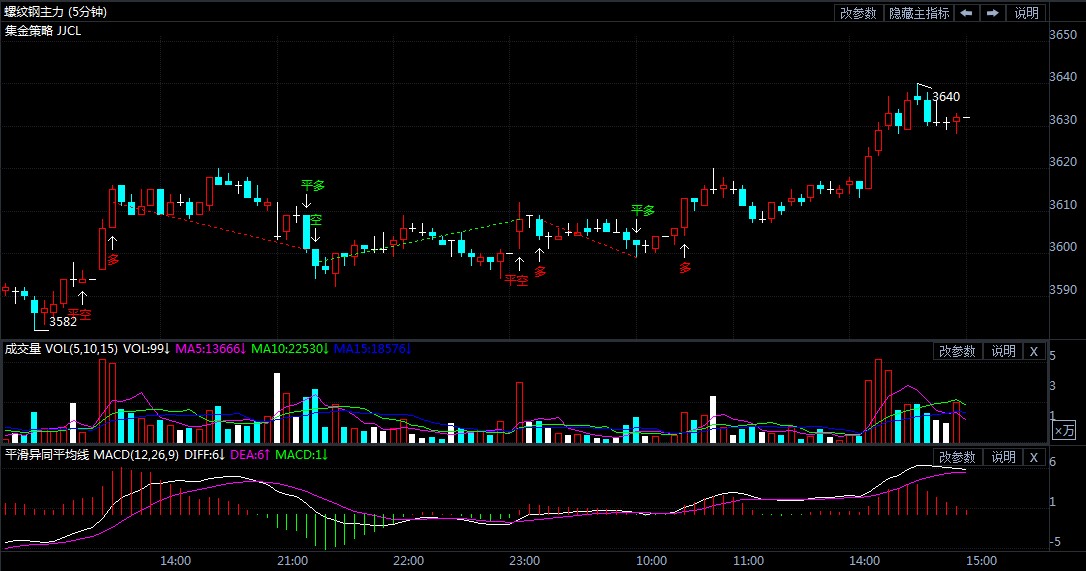
Task: Open 说明 for the volume panel
Action: pos(1003,351)
